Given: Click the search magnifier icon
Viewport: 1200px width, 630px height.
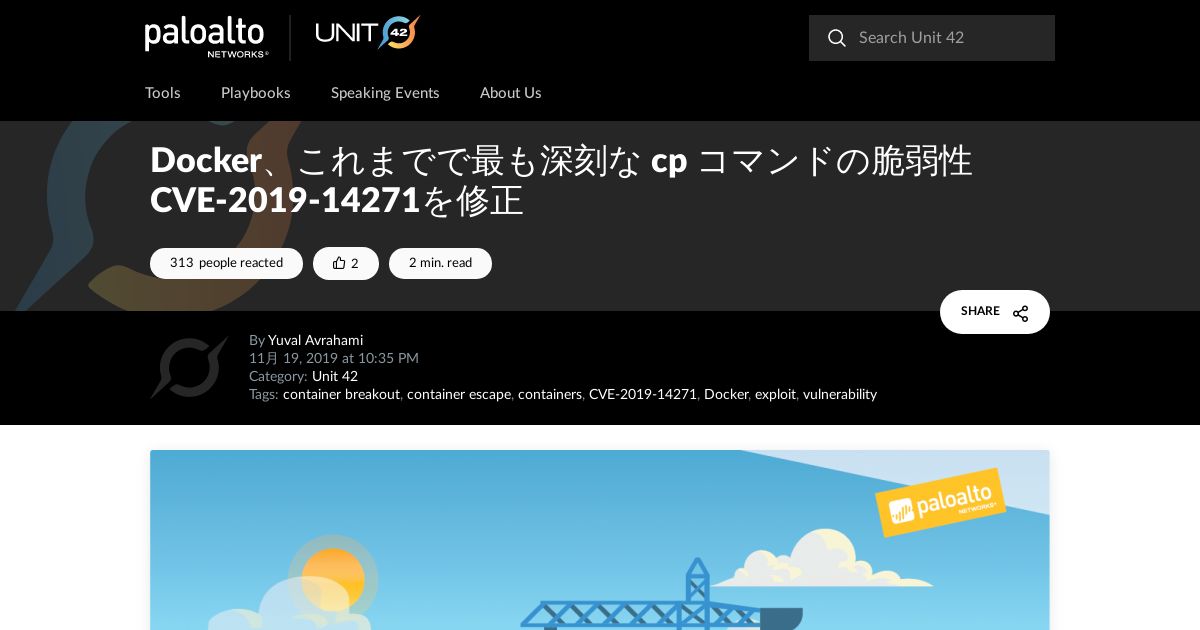Looking at the screenshot, I should tap(837, 38).
